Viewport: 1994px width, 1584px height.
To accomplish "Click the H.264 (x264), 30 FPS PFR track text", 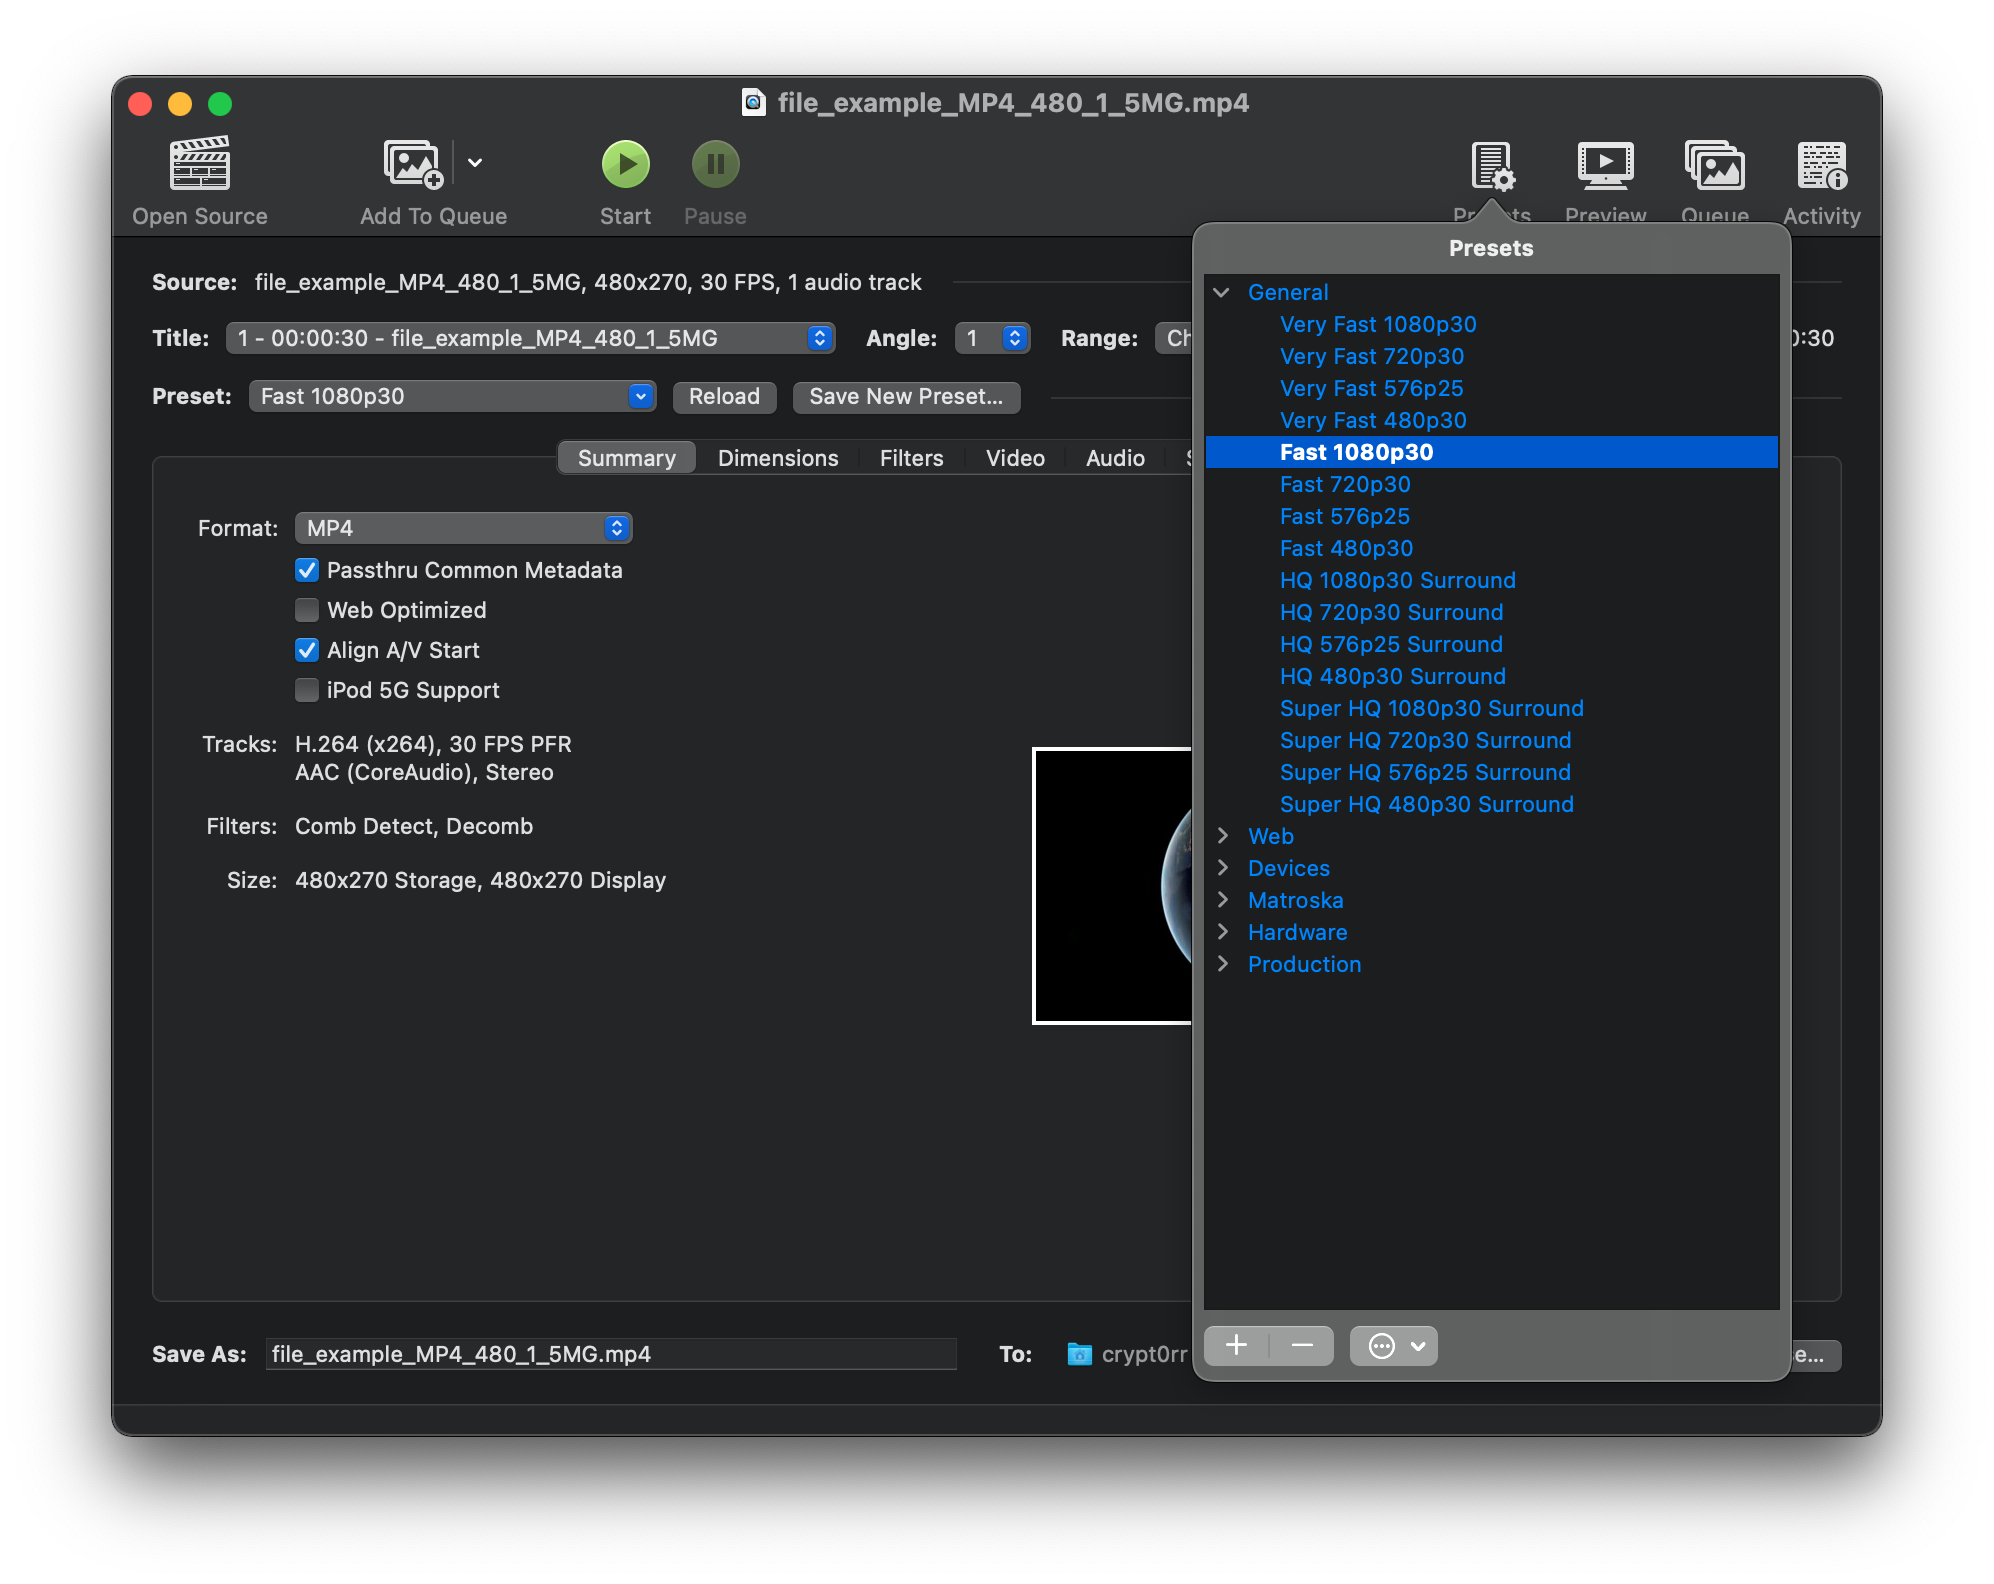I will [x=433, y=744].
